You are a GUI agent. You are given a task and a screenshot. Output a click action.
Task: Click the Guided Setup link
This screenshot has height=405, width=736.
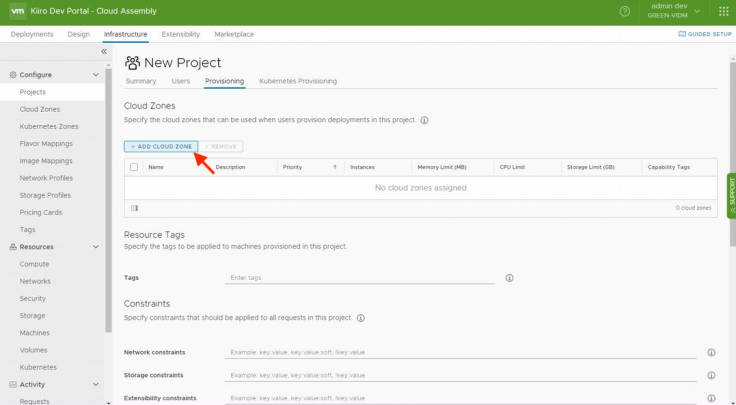[705, 34]
